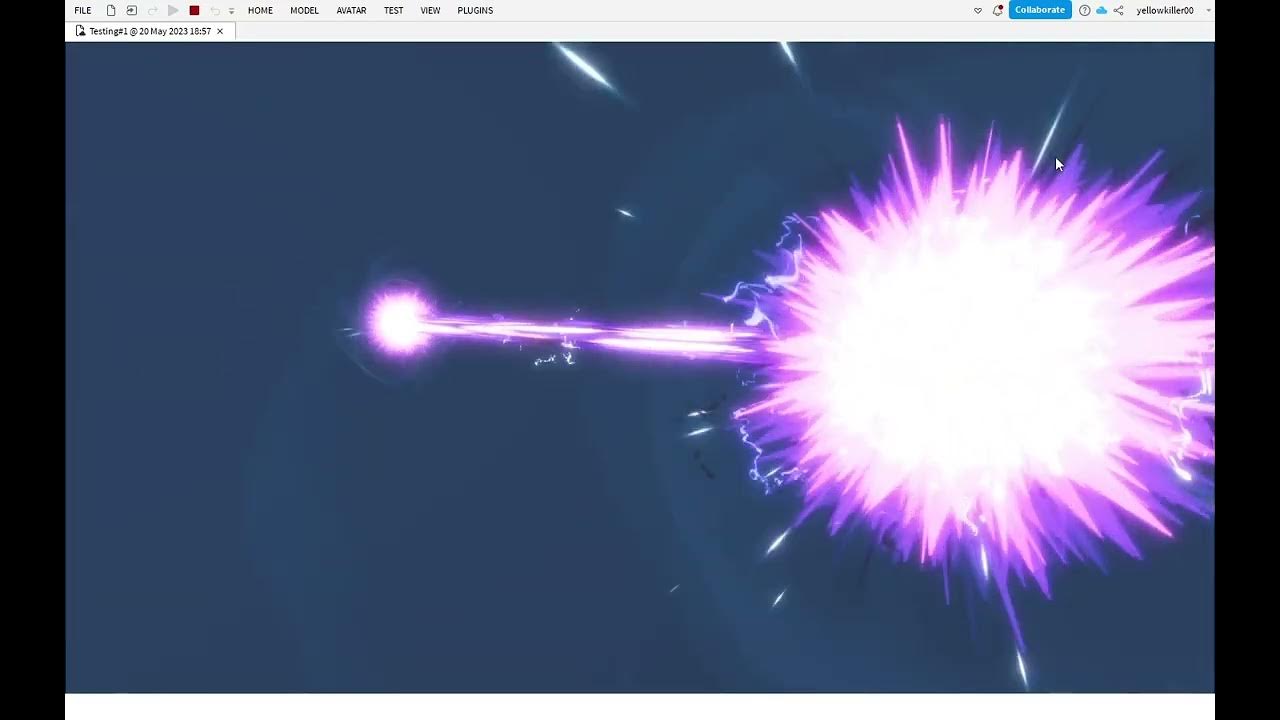Click the greyed redo arrow icon
This screenshot has width=1280, height=720.
(153, 10)
